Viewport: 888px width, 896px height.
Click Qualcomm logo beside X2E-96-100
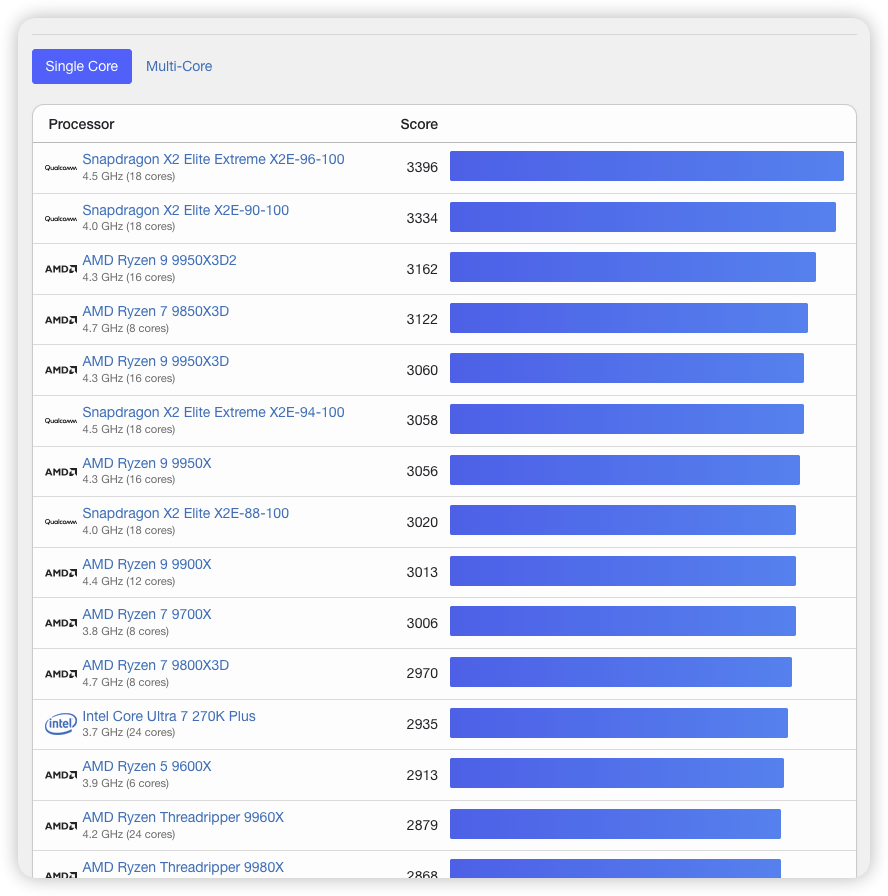pyautogui.click(x=61, y=167)
